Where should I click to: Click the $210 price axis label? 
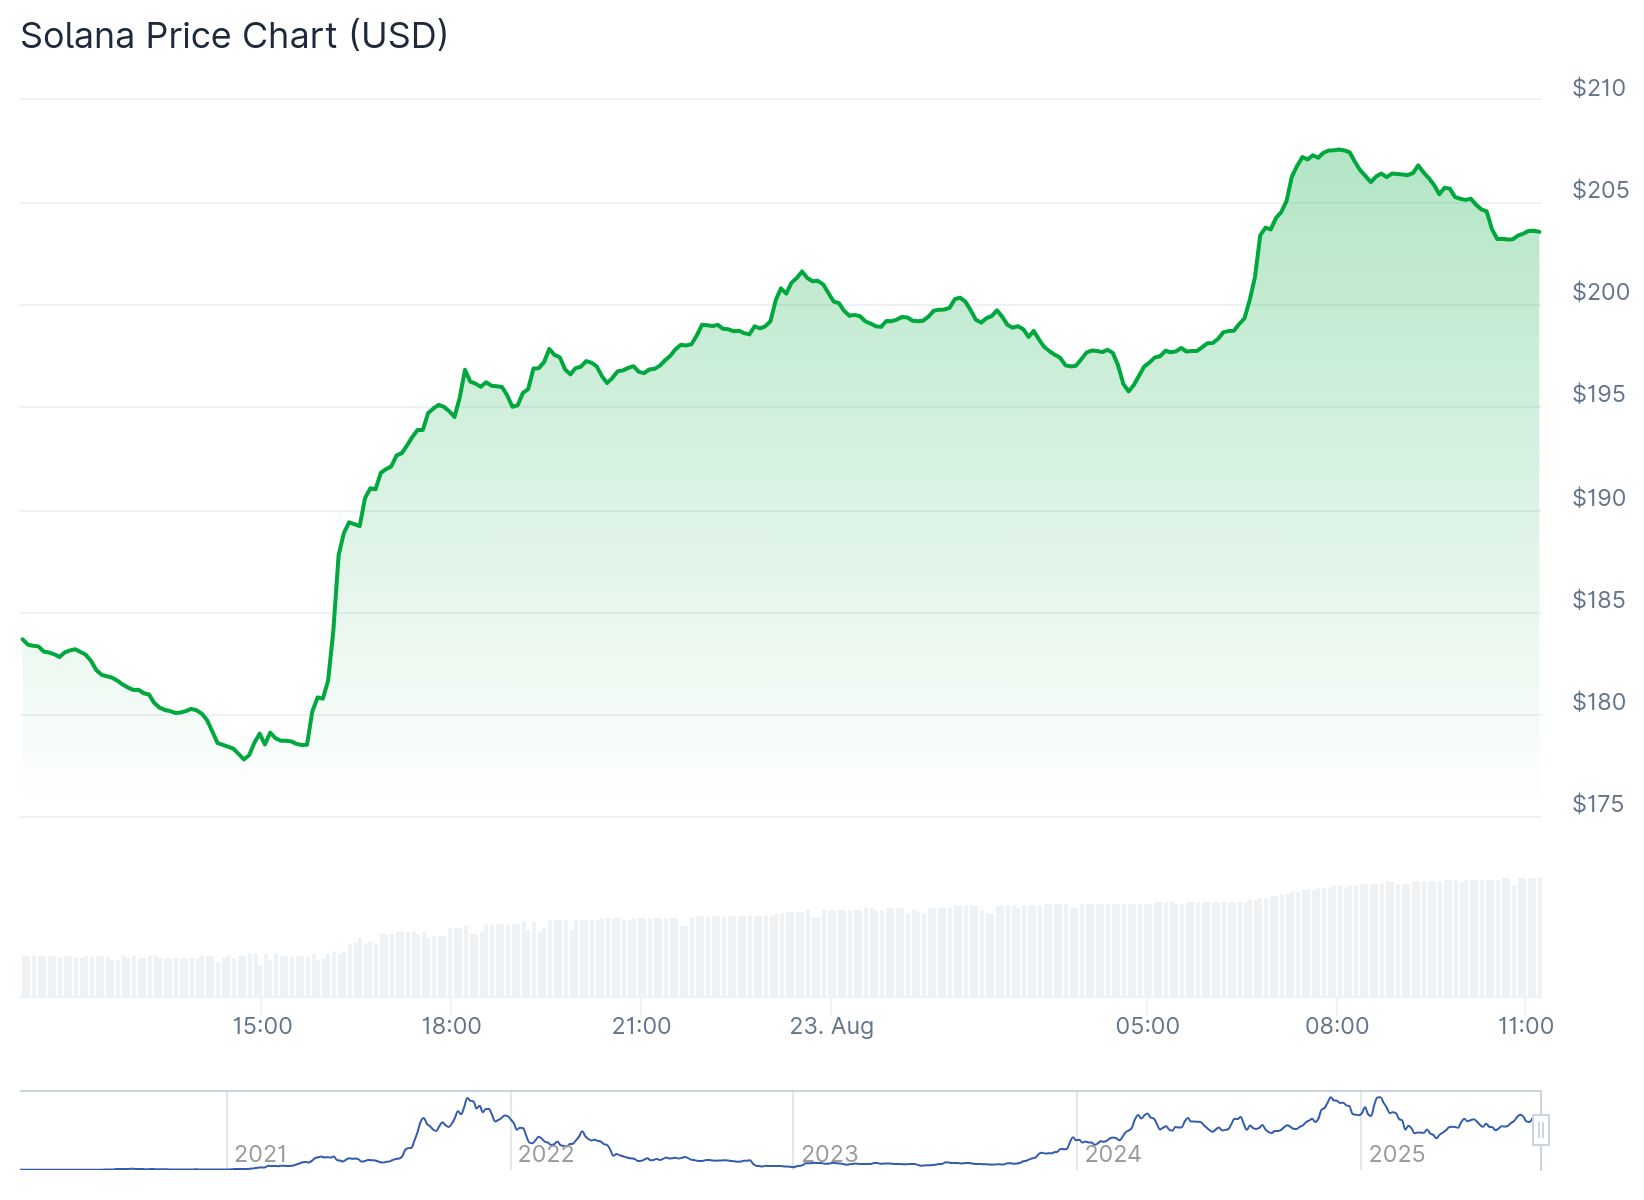coord(1600,88)
